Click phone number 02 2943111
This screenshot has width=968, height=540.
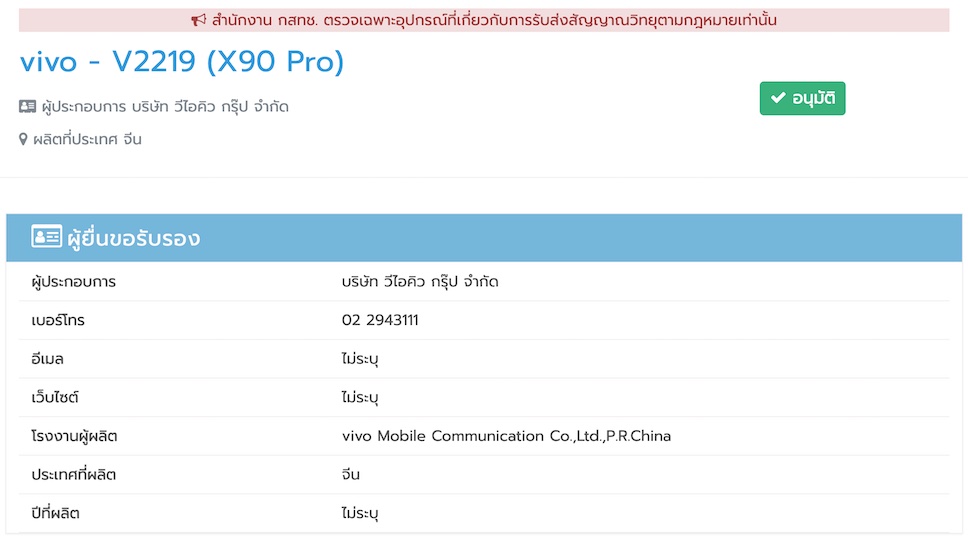point(380,320)
